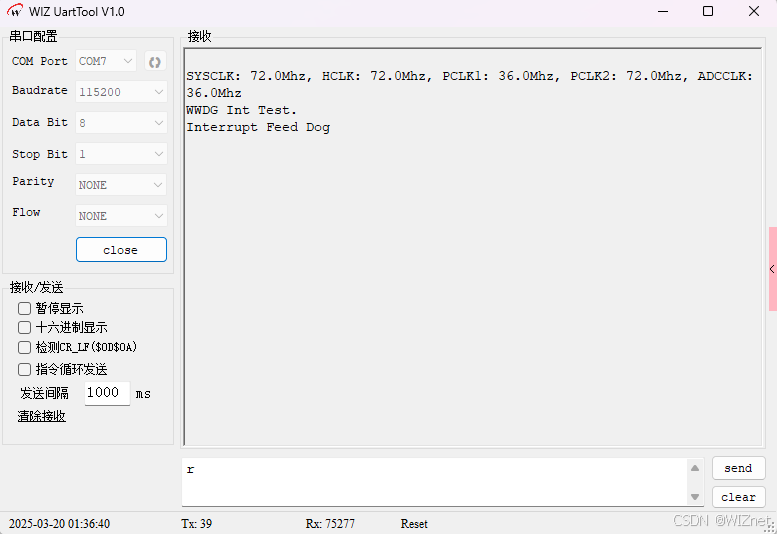Click Reset in the status bar
This screenshot has width=777, height=534.
[x=414, y=524]
